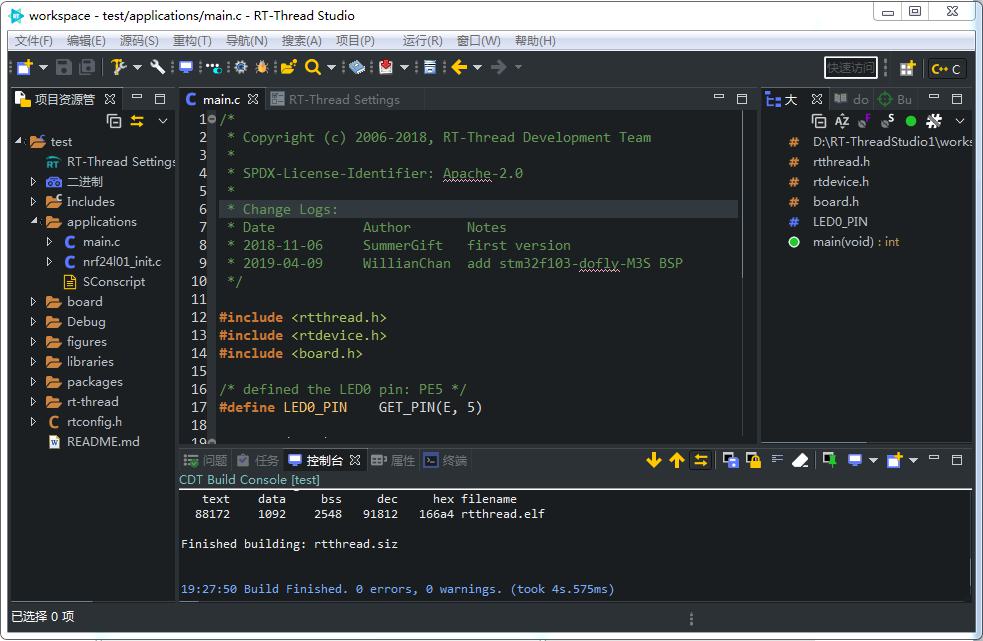This screenshot has width=983, height=641.
Task: Click the 快速访问 quick access field
Action: pyautogui.click(x=851, y=68)
